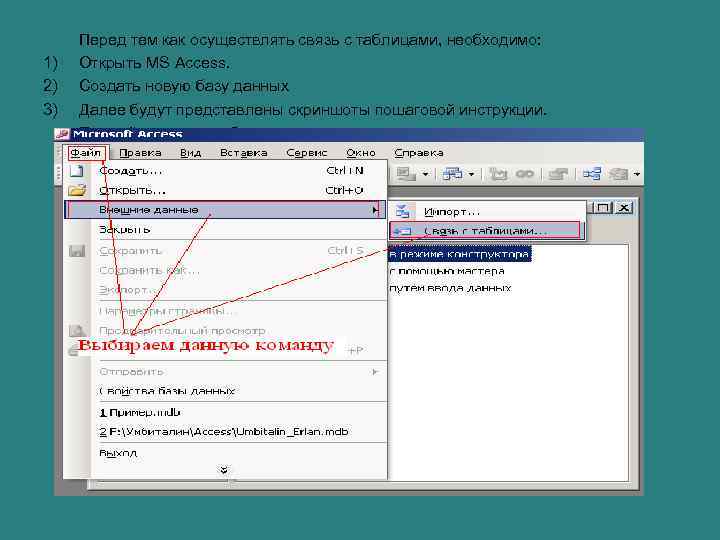The width and height of the screenshot is (720, 540).
Task: Expand the full File menu with chevrons
Action: [224, 470]
